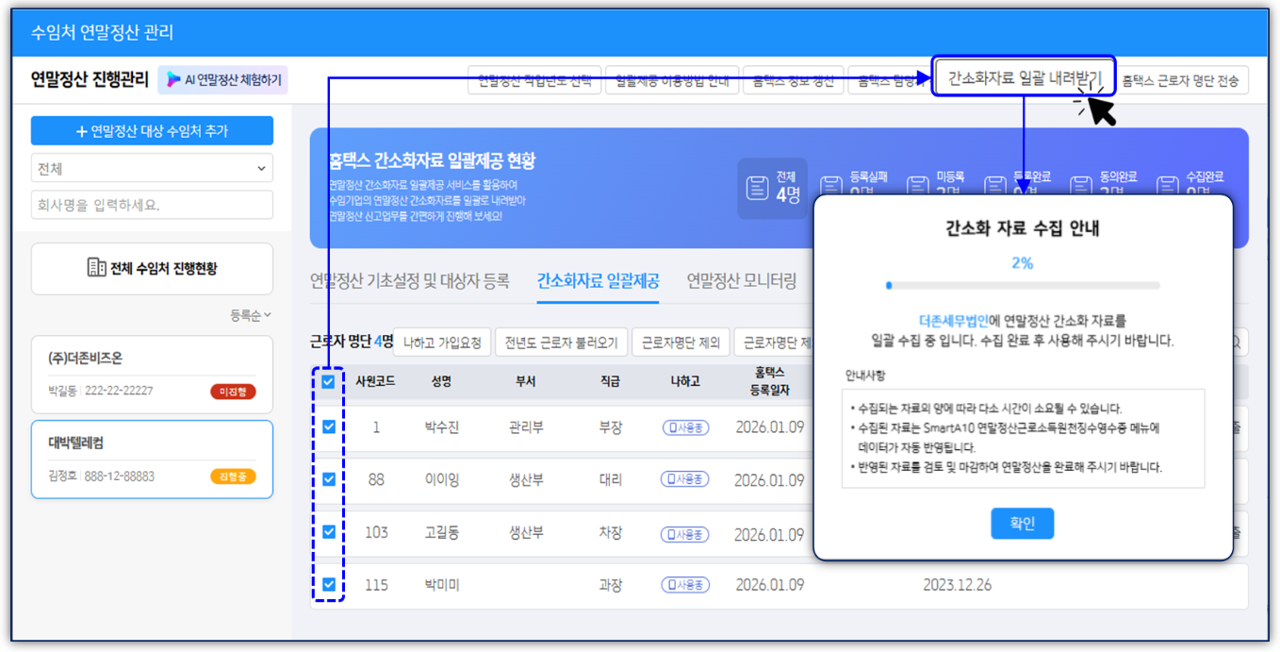Click the AI 연말정산 체험하기 button
The width and height of the screenshot is (1280, 652).
click(223, 79)
